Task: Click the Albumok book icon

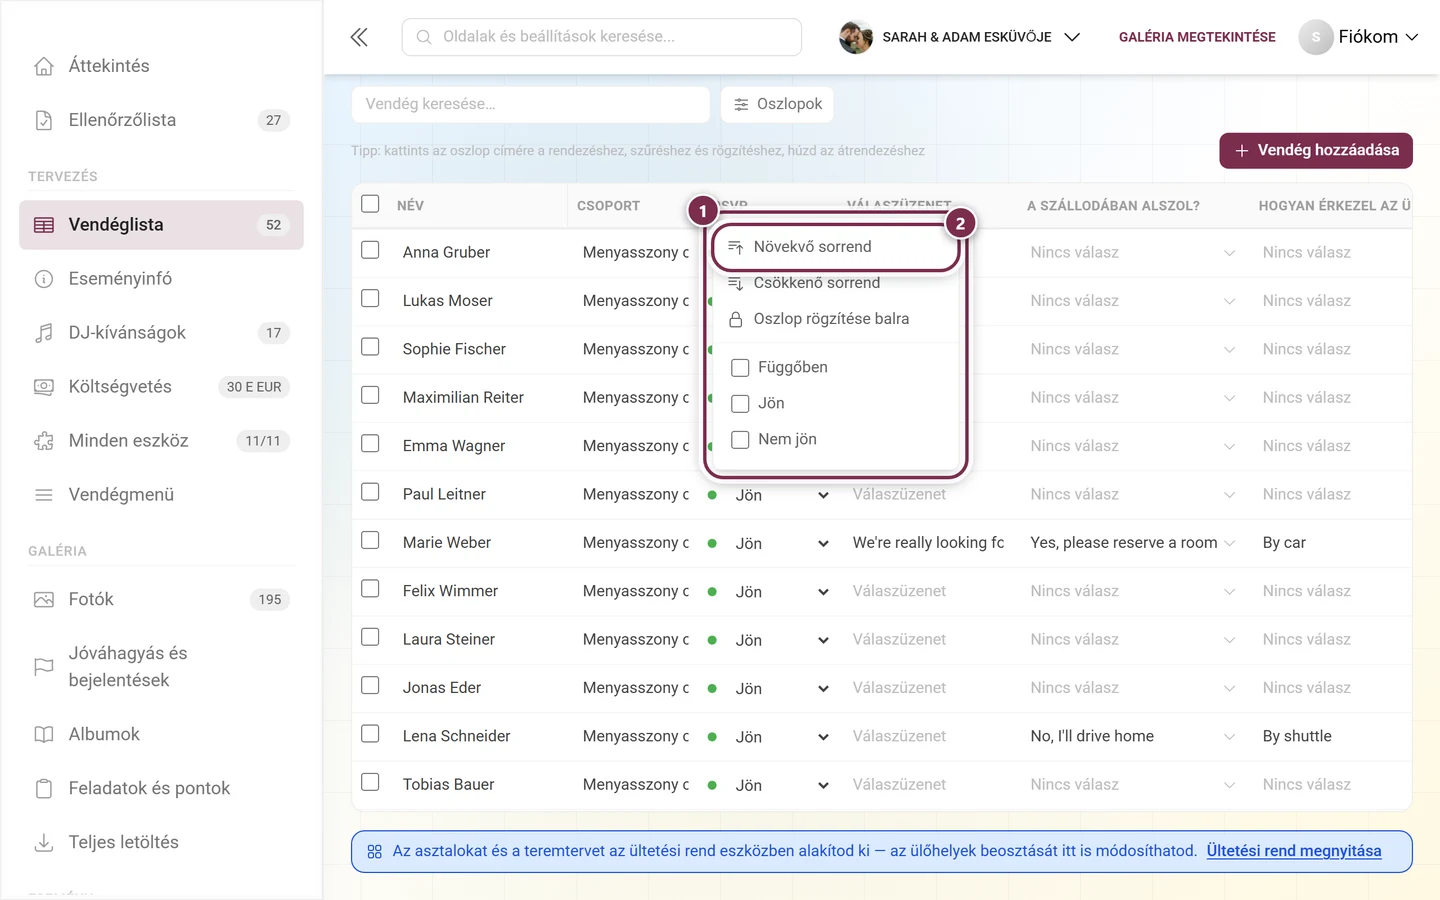Action: pyautogui.click(x=44, y=735)
